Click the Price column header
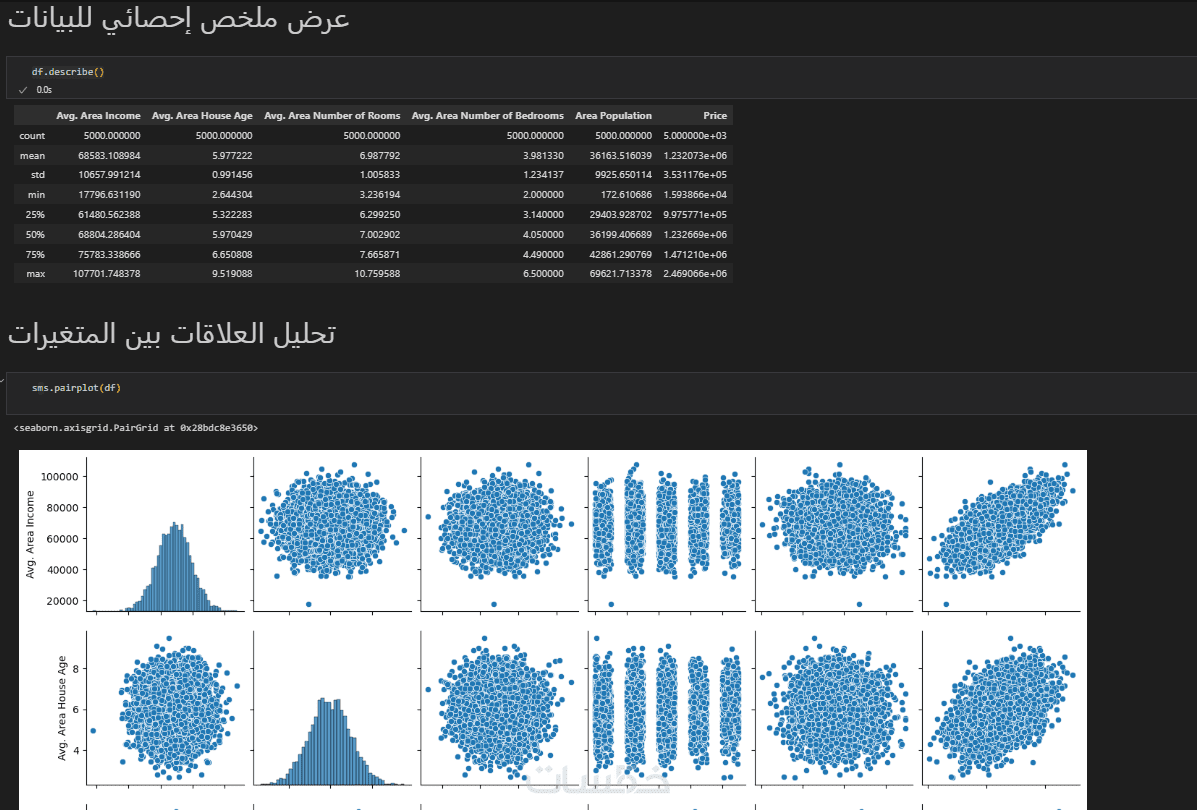Image resolution: width=1197 pixels, height=810 pixels. pos(715,116)
